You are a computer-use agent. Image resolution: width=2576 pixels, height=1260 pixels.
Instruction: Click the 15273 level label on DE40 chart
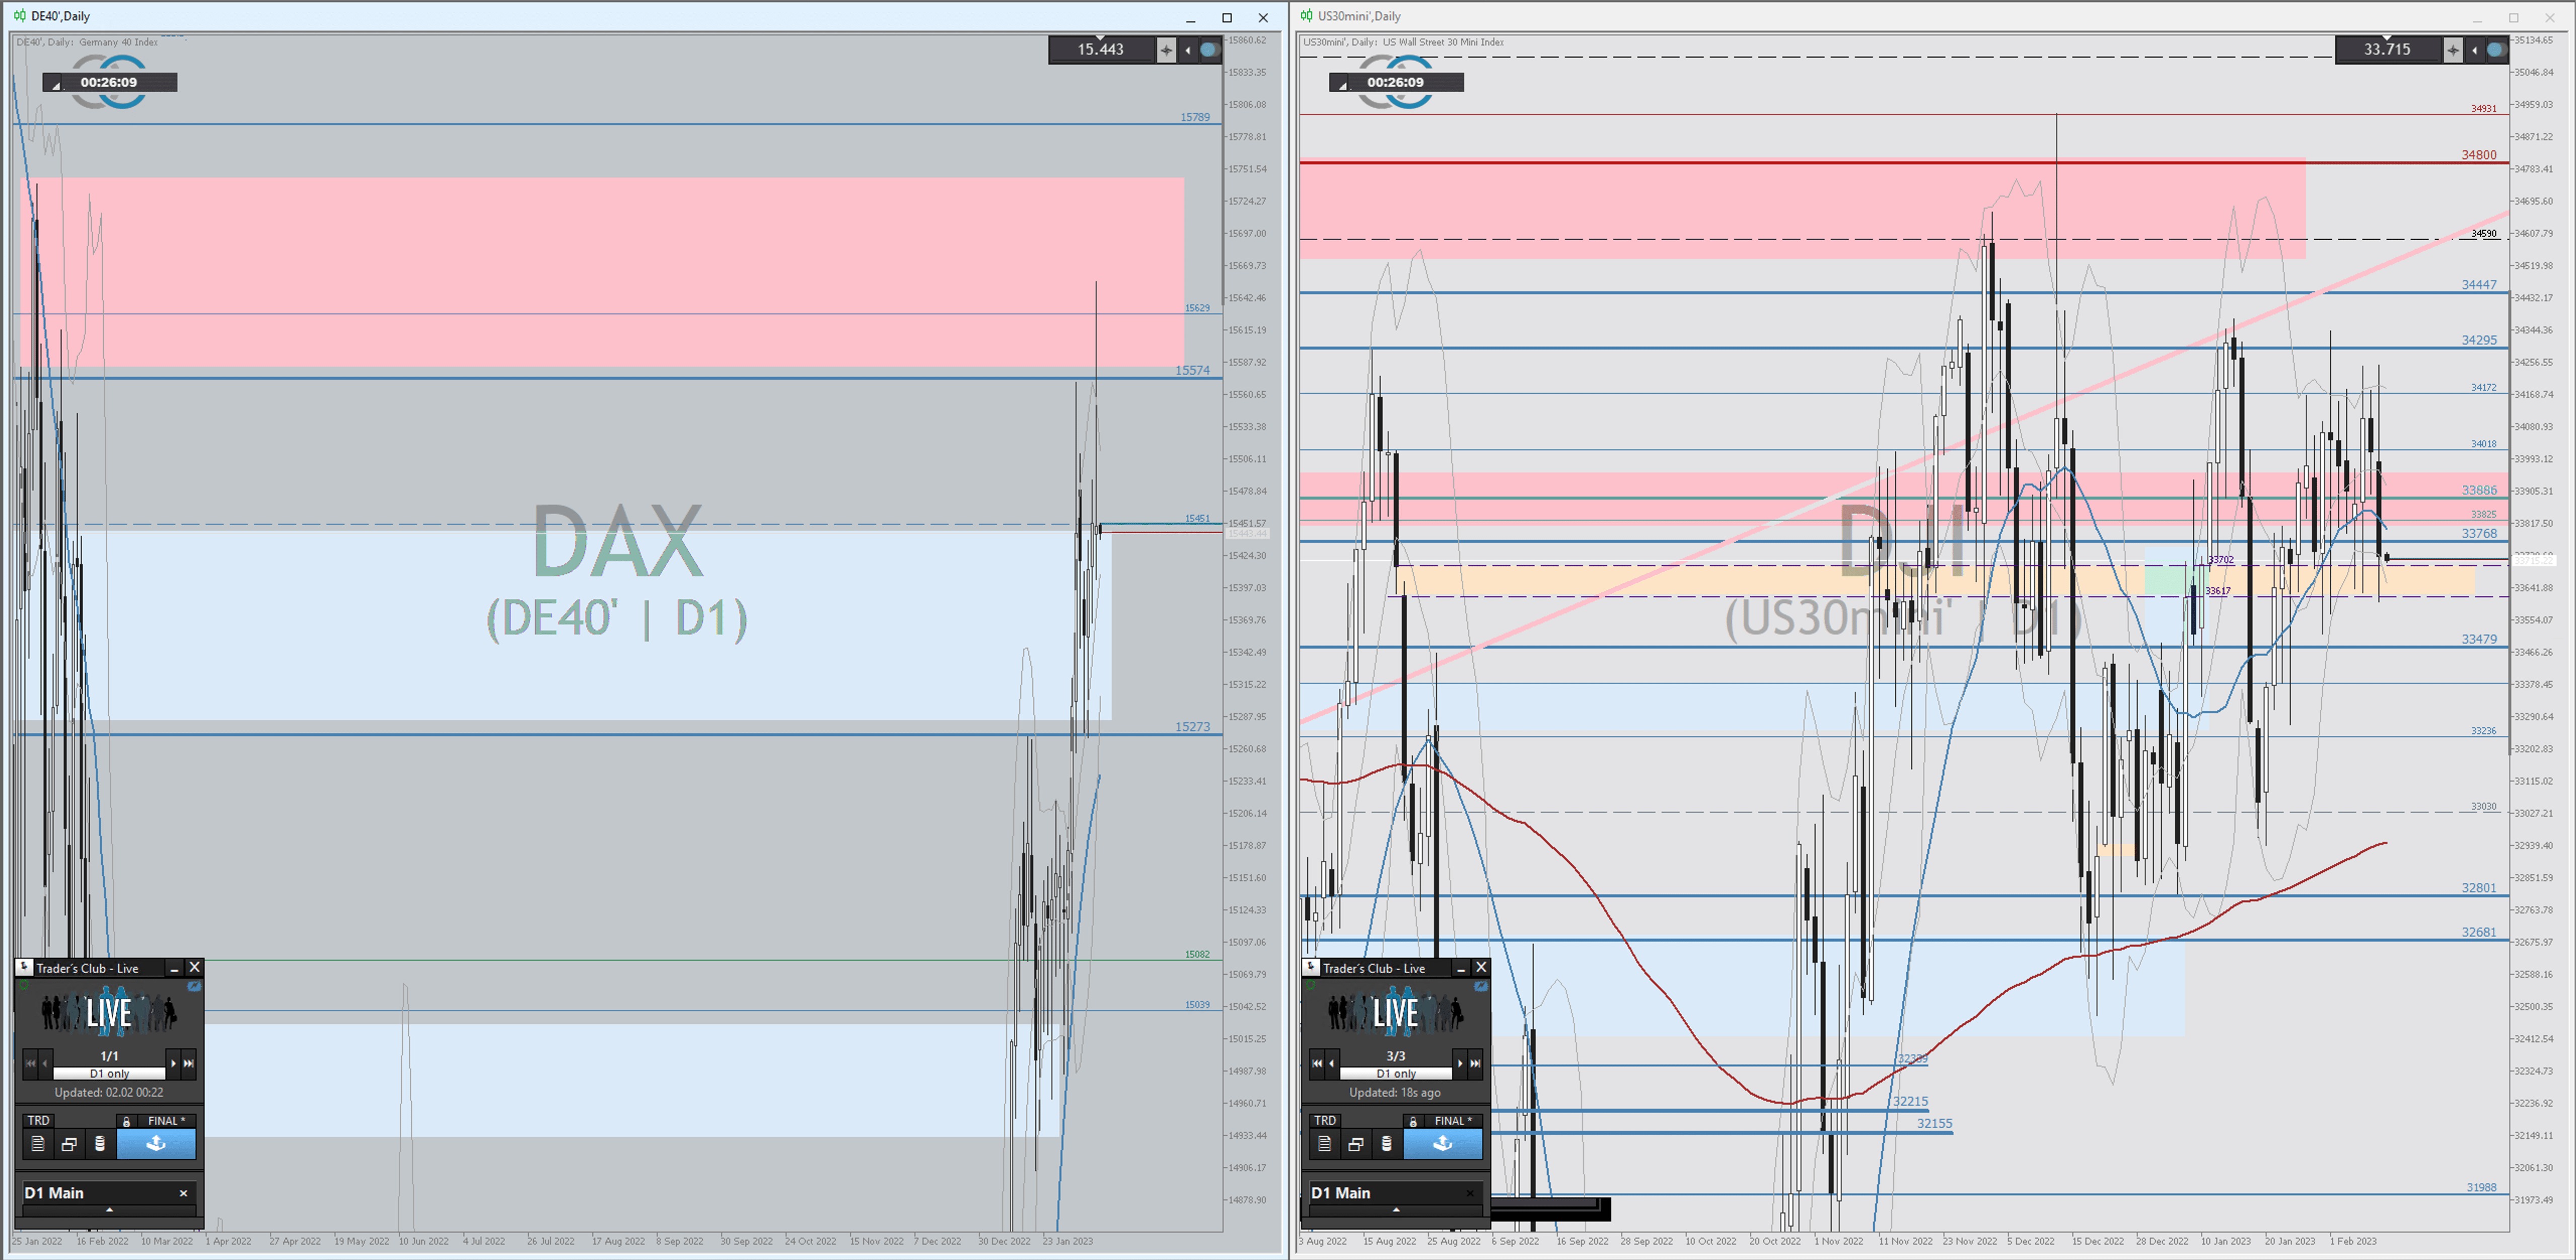[x=1192, y=727]
